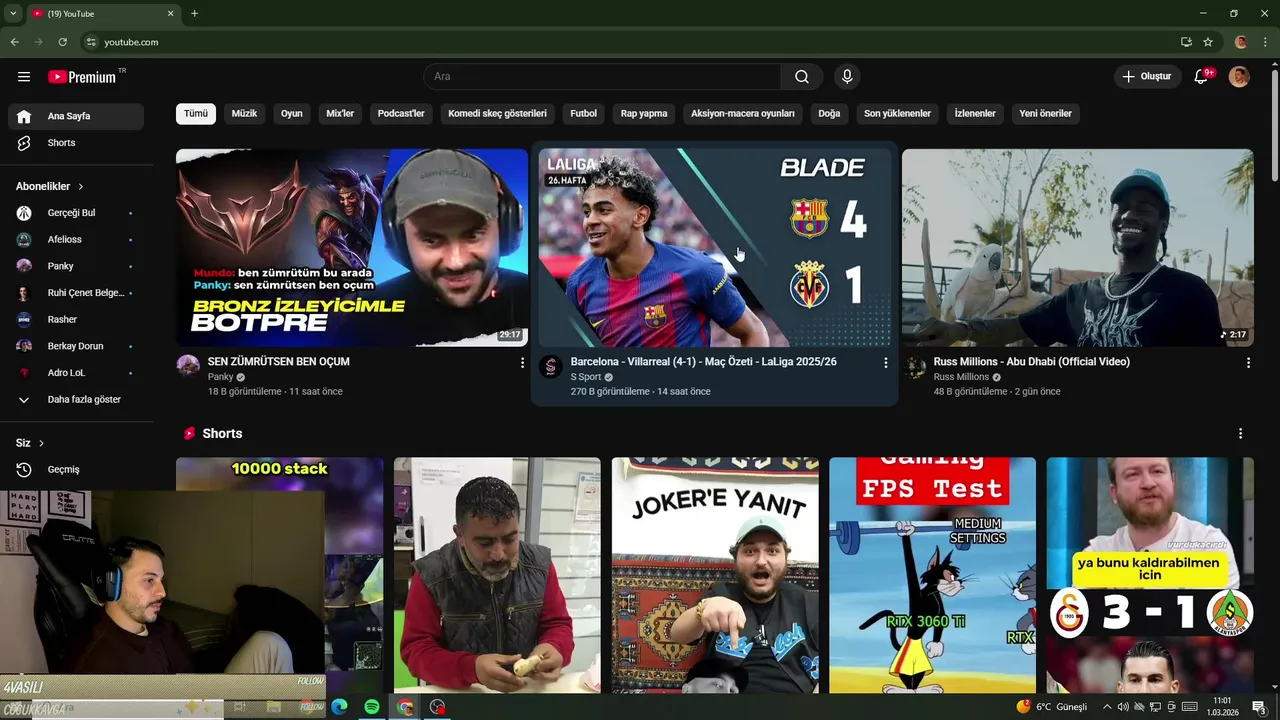1280x720 pixels.
Task: Open the notifications bell
Action: 1202,77
